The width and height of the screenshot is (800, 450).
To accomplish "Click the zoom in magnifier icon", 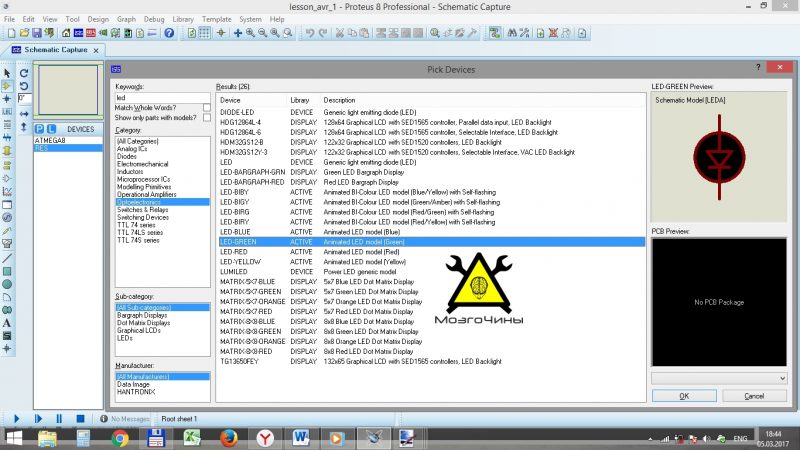I will (250, 33).
